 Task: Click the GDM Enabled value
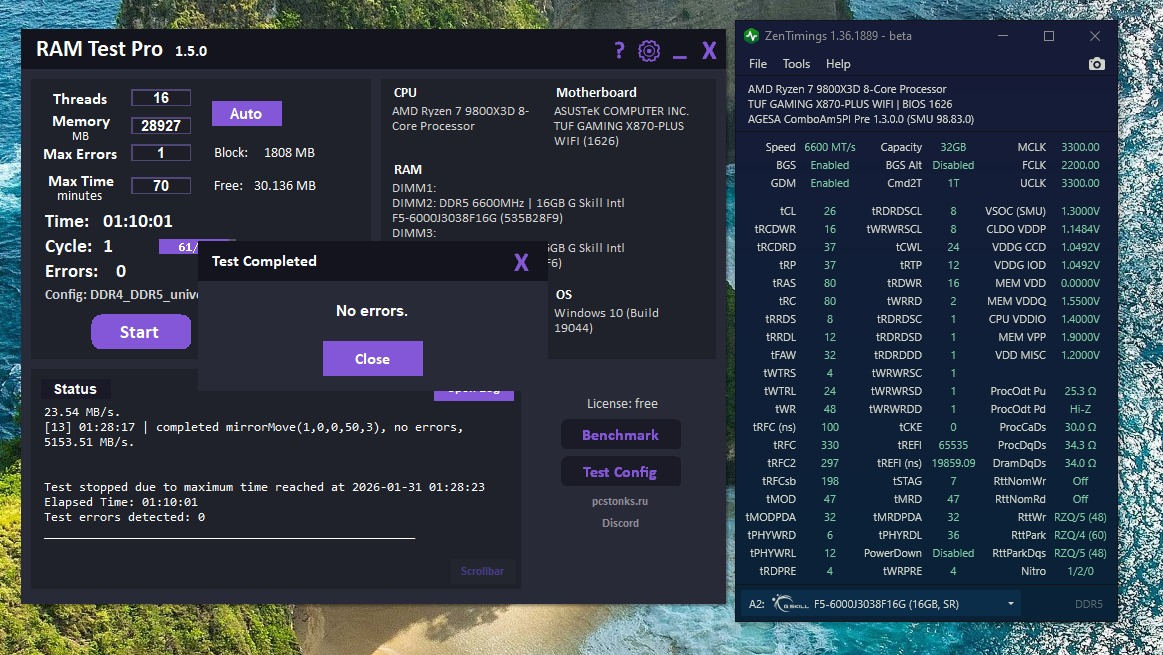coord(830,183)
